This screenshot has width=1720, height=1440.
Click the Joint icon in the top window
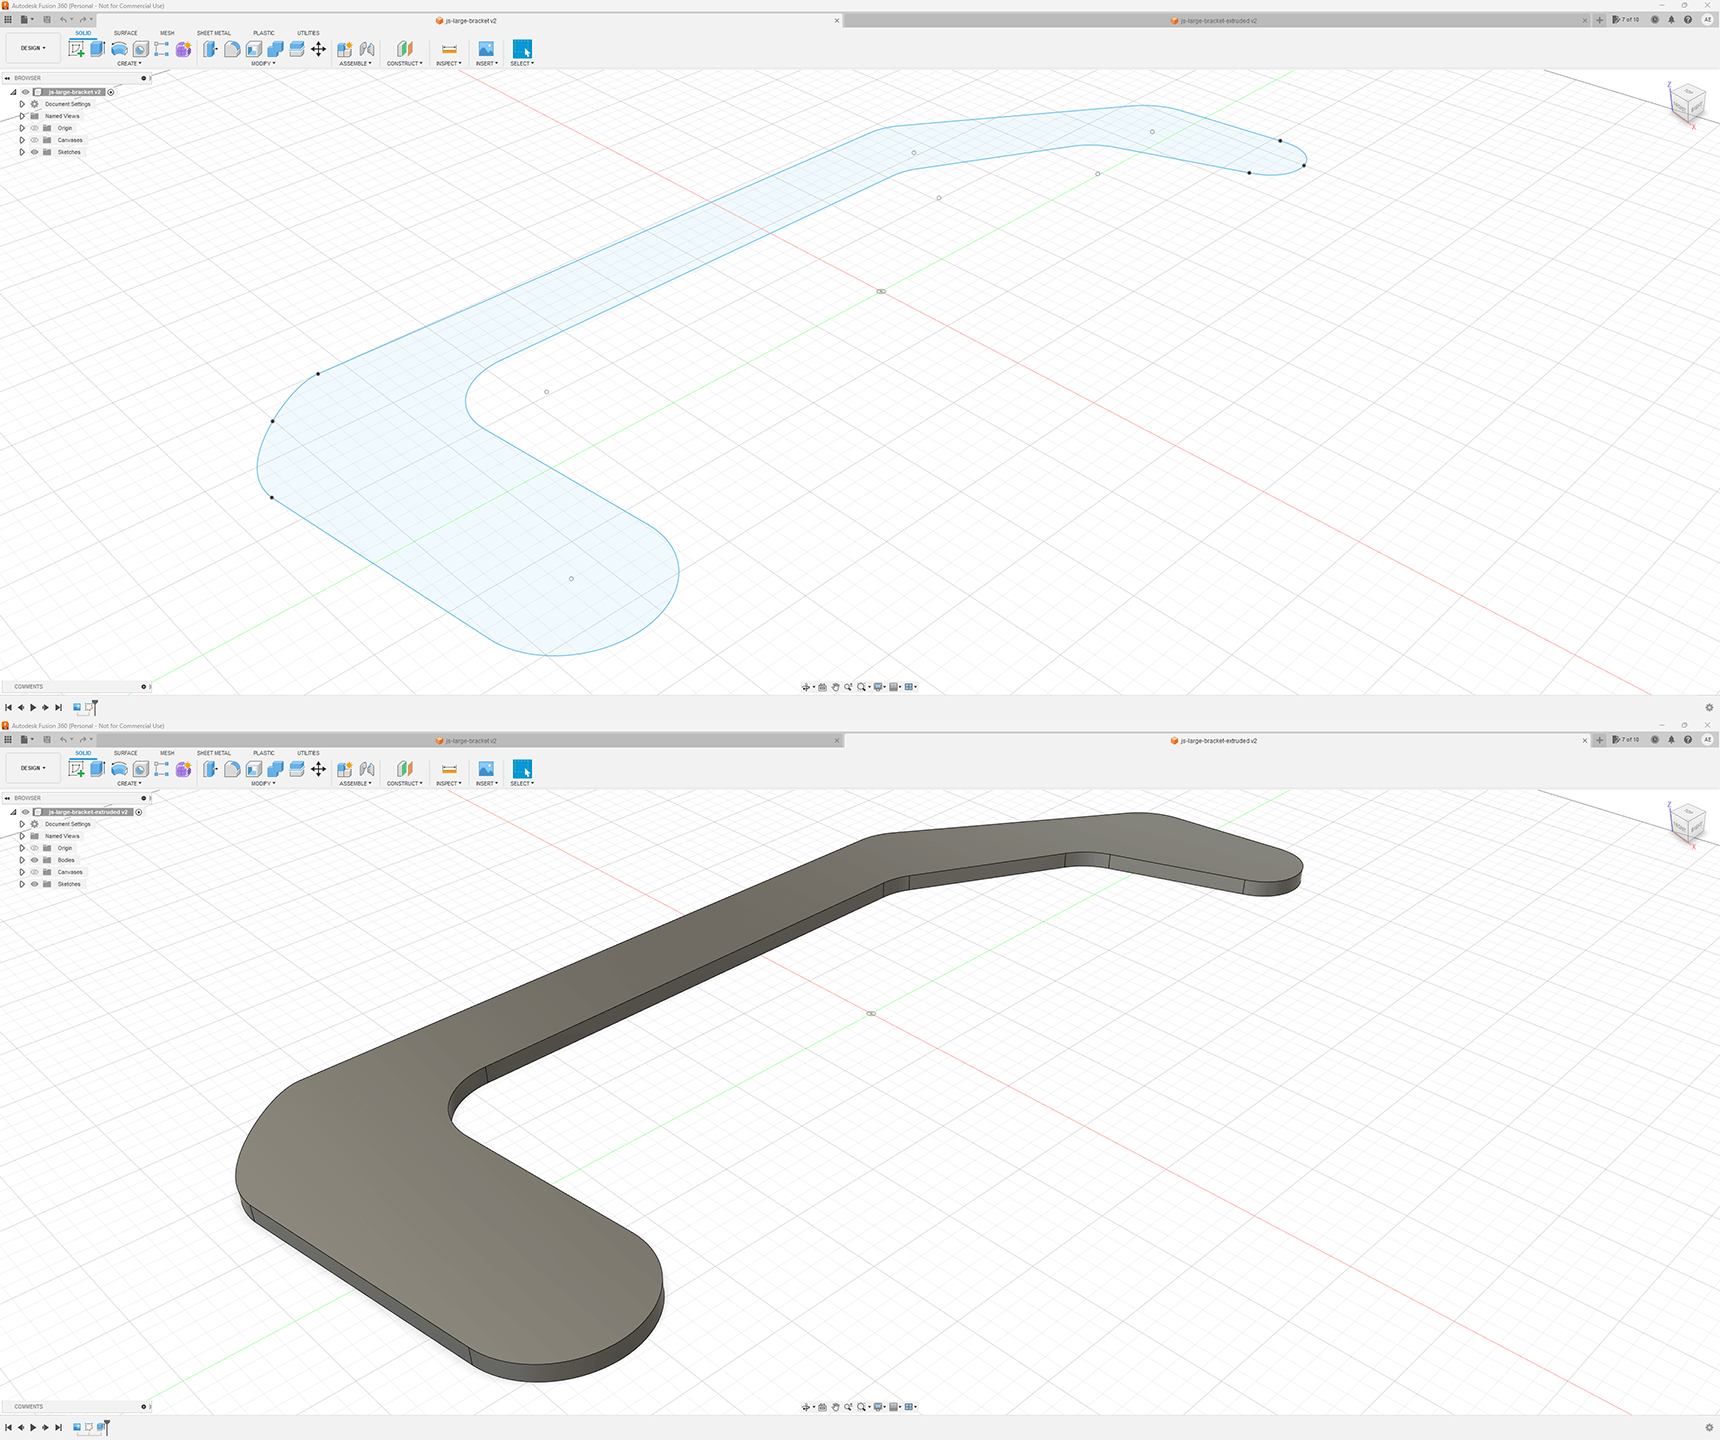pyautogui.click(x=367, y=49)
